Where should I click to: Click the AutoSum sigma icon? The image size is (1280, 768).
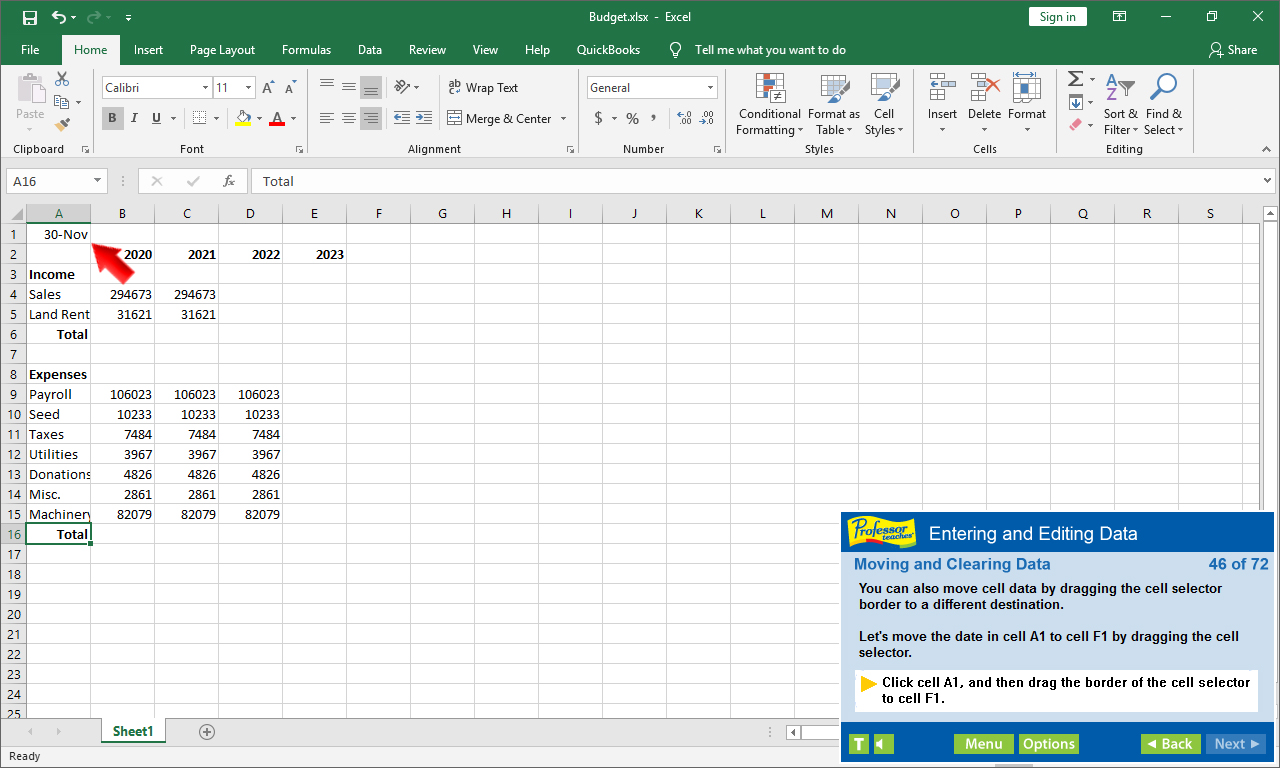[x=1075, y=79]
